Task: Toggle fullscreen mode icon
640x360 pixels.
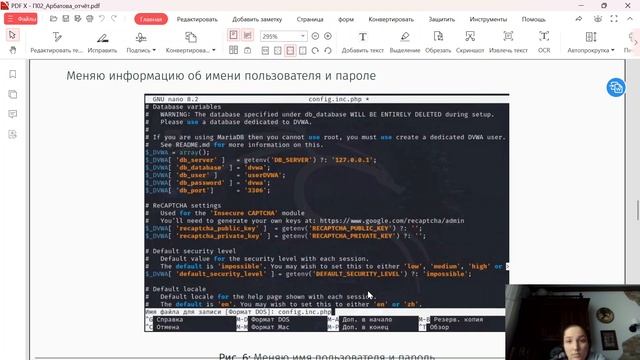Action: click(614, 19)
